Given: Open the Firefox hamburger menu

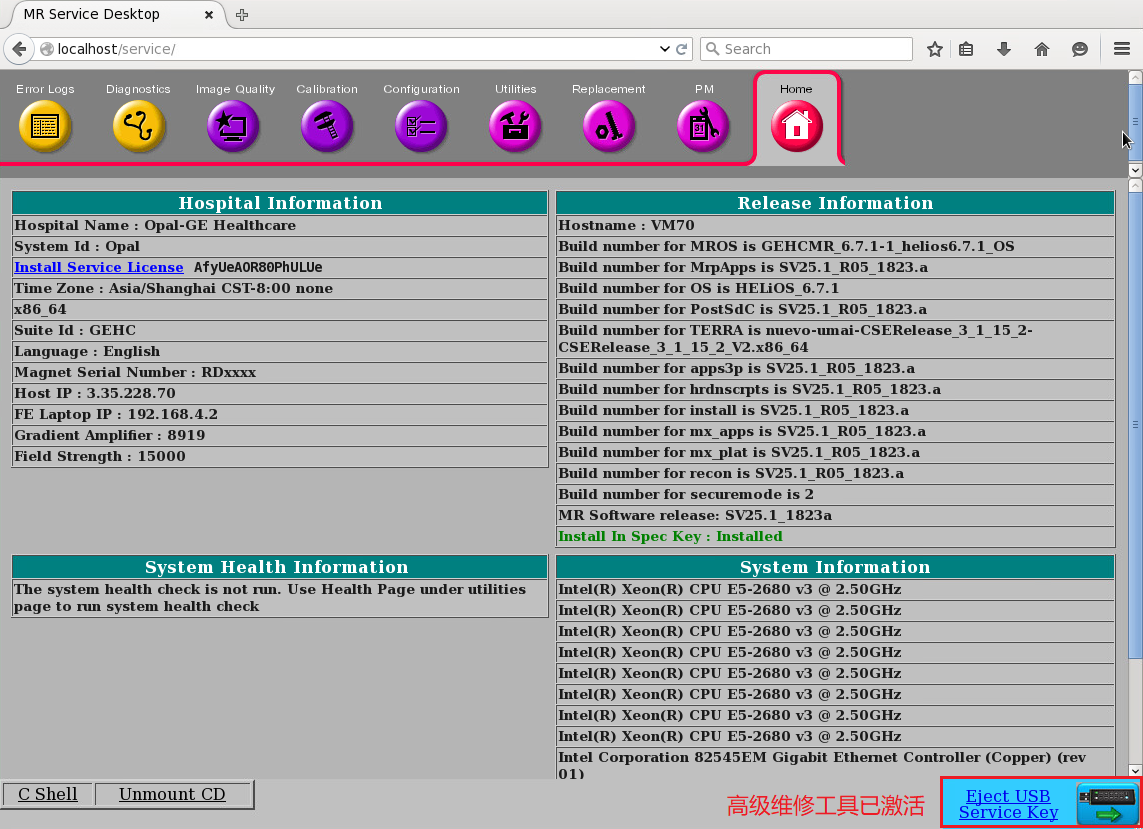Looking at the screenshot, I should click(x=1122, y=49).
